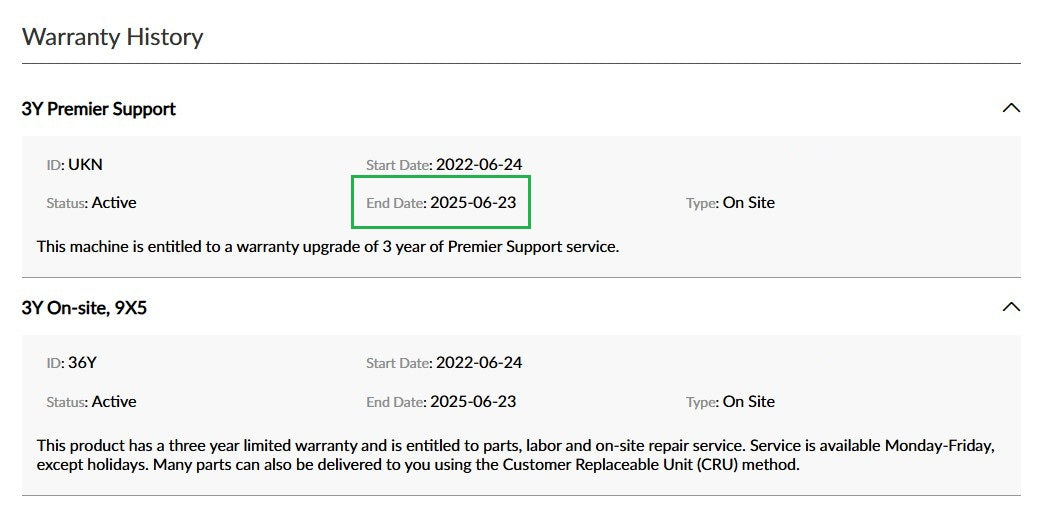The image size is (1046, 509).
Task: Click the 3Y On-site End Date value
Action: point(473,401)
